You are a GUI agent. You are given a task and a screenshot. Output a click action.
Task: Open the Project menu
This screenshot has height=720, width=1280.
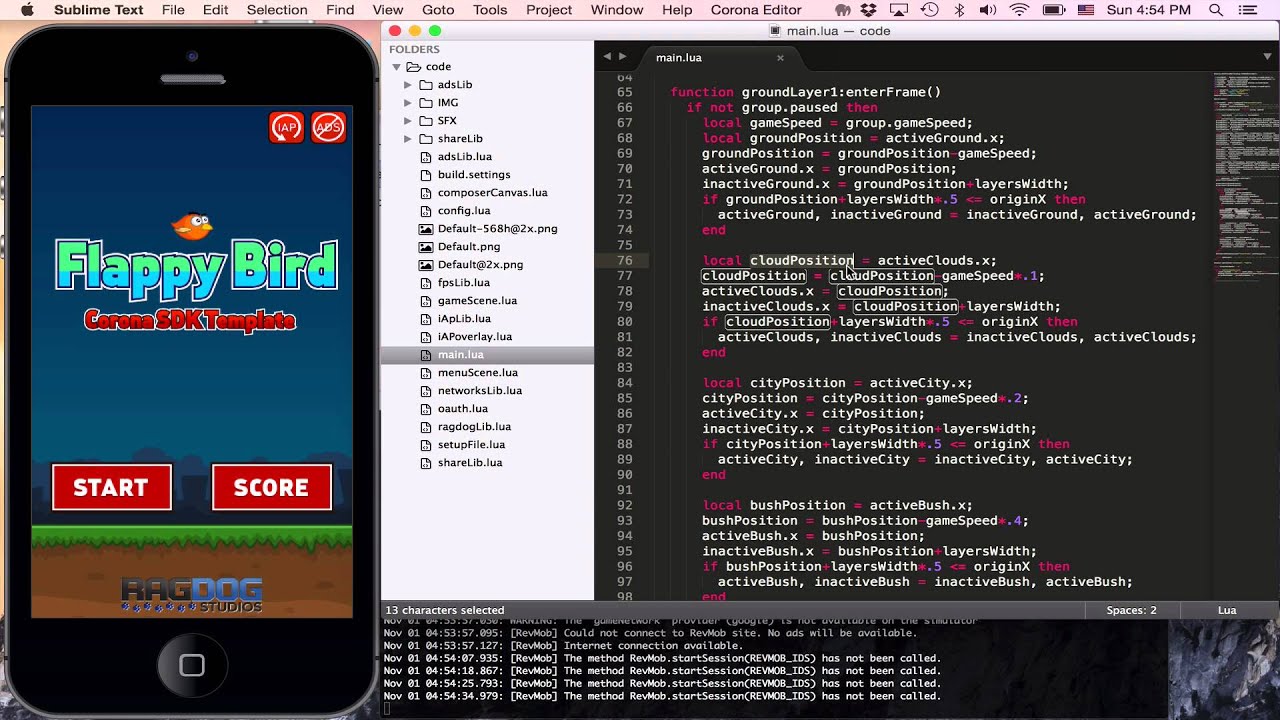(549, 10)
